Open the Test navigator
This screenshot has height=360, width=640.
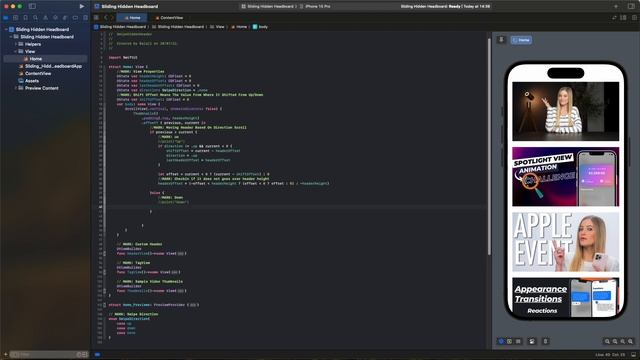coord(55,18)
